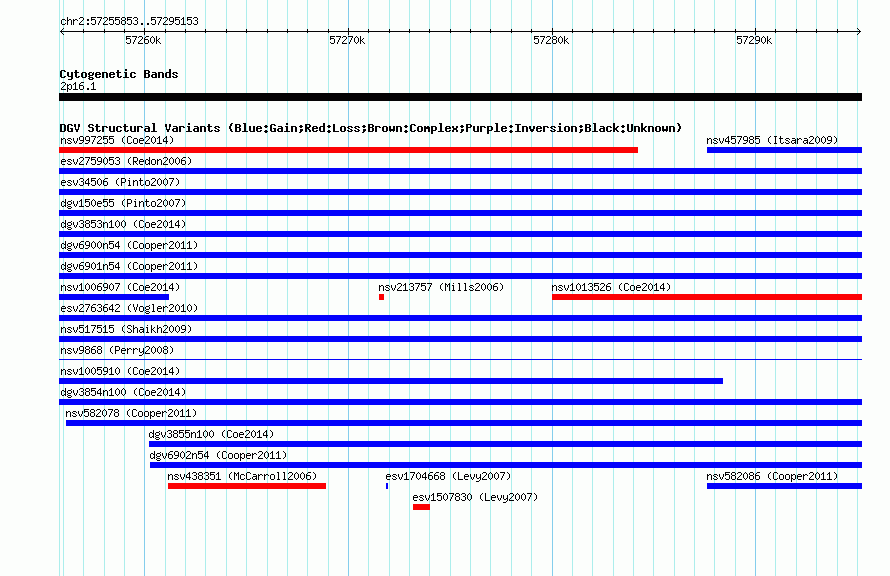Open nsv1013526 (Coe2014) variant label
Viewport: 890px width, 576px height.
pyautogui.click(x=611, y=287)
